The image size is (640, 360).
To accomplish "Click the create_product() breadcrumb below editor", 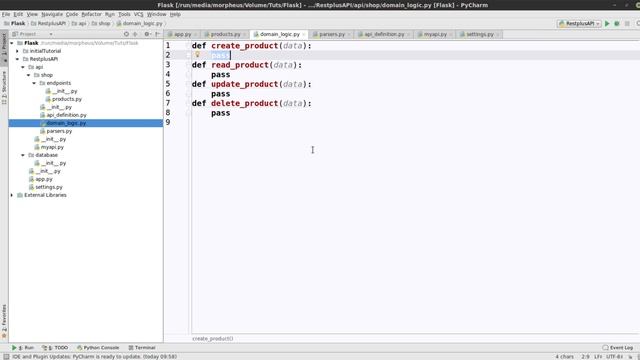I will pos(213,339).
